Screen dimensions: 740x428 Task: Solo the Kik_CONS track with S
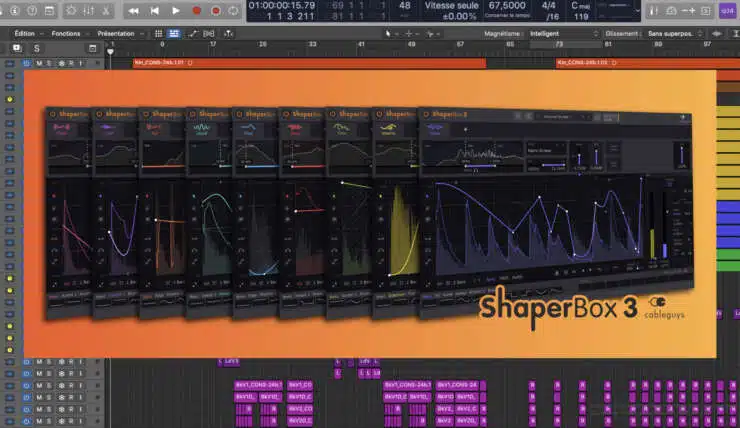[49, 63]
